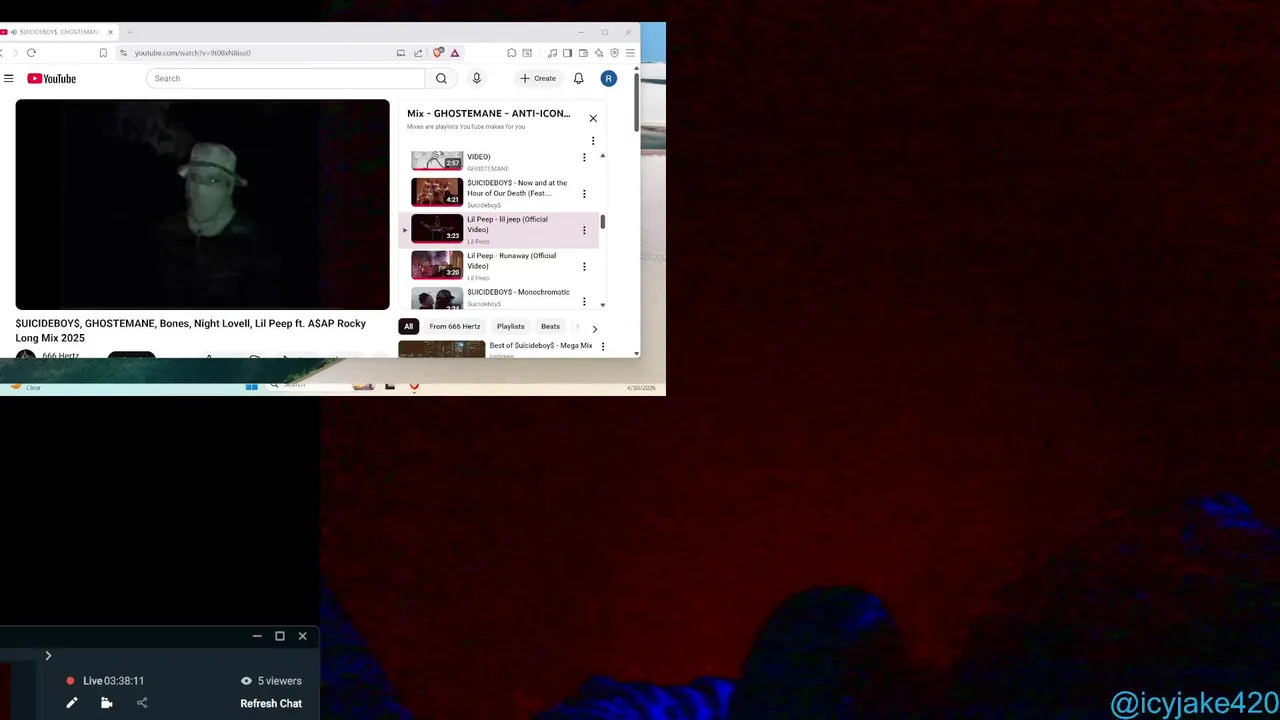Share the stream with share icon
Screen dimensions: 1280x720
[142, 703]
